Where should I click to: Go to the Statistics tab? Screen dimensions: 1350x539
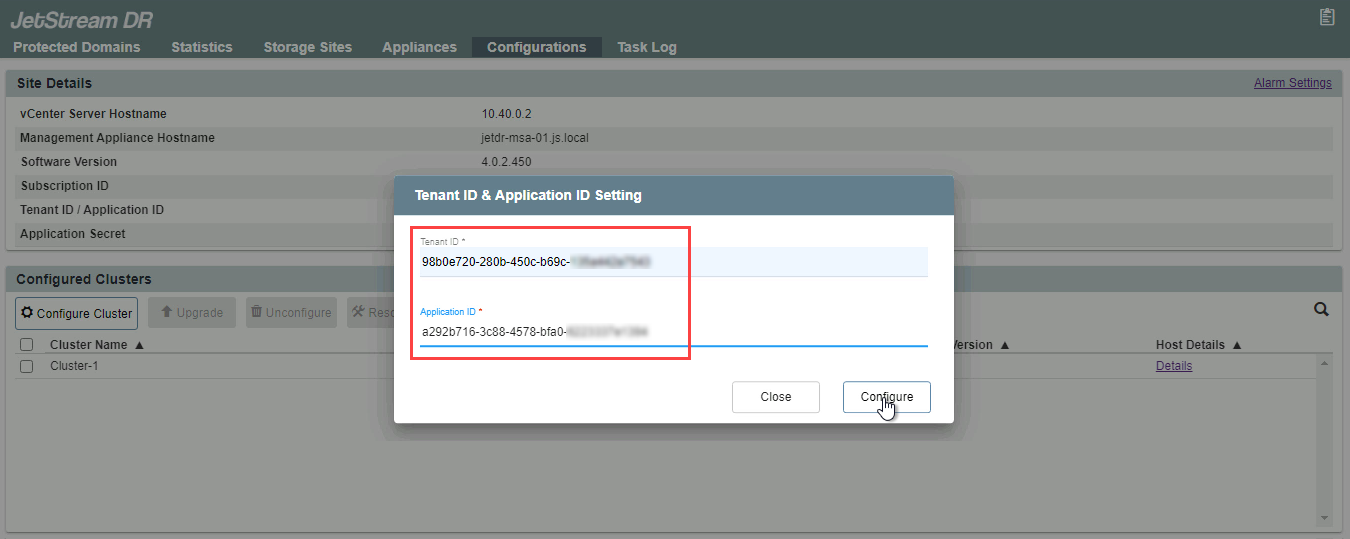click(201, 47)
